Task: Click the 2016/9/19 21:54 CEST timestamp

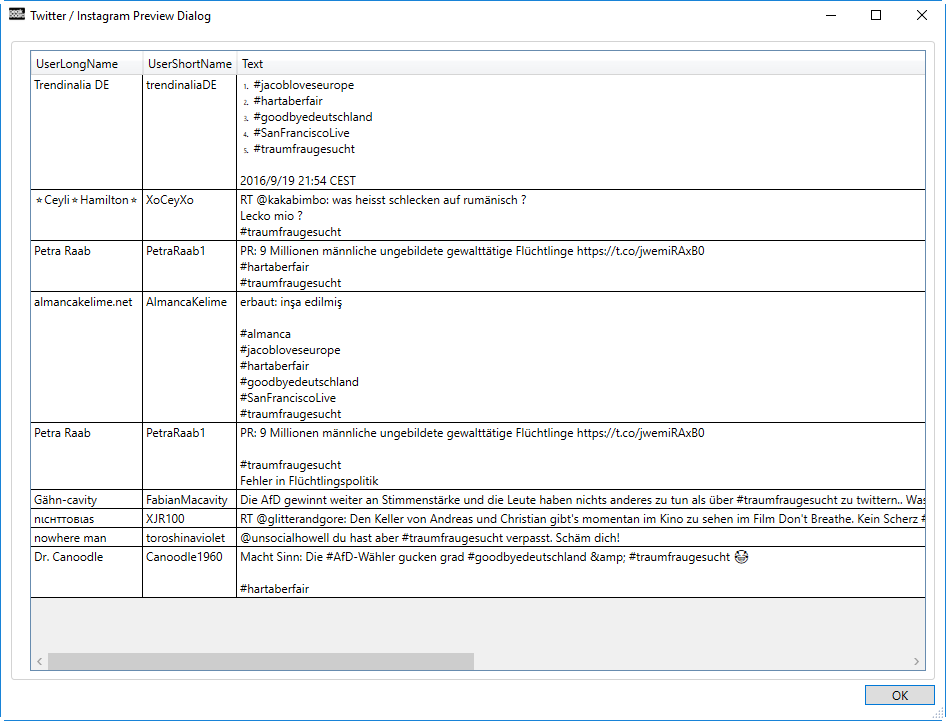Action: click(x=298, y=180)
